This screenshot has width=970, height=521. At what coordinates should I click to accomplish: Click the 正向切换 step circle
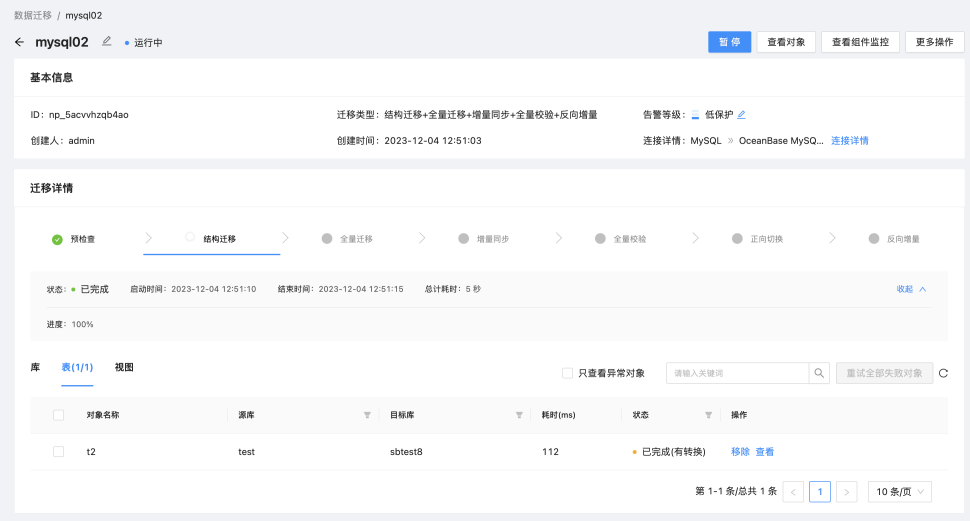click(x=737, y=239)
